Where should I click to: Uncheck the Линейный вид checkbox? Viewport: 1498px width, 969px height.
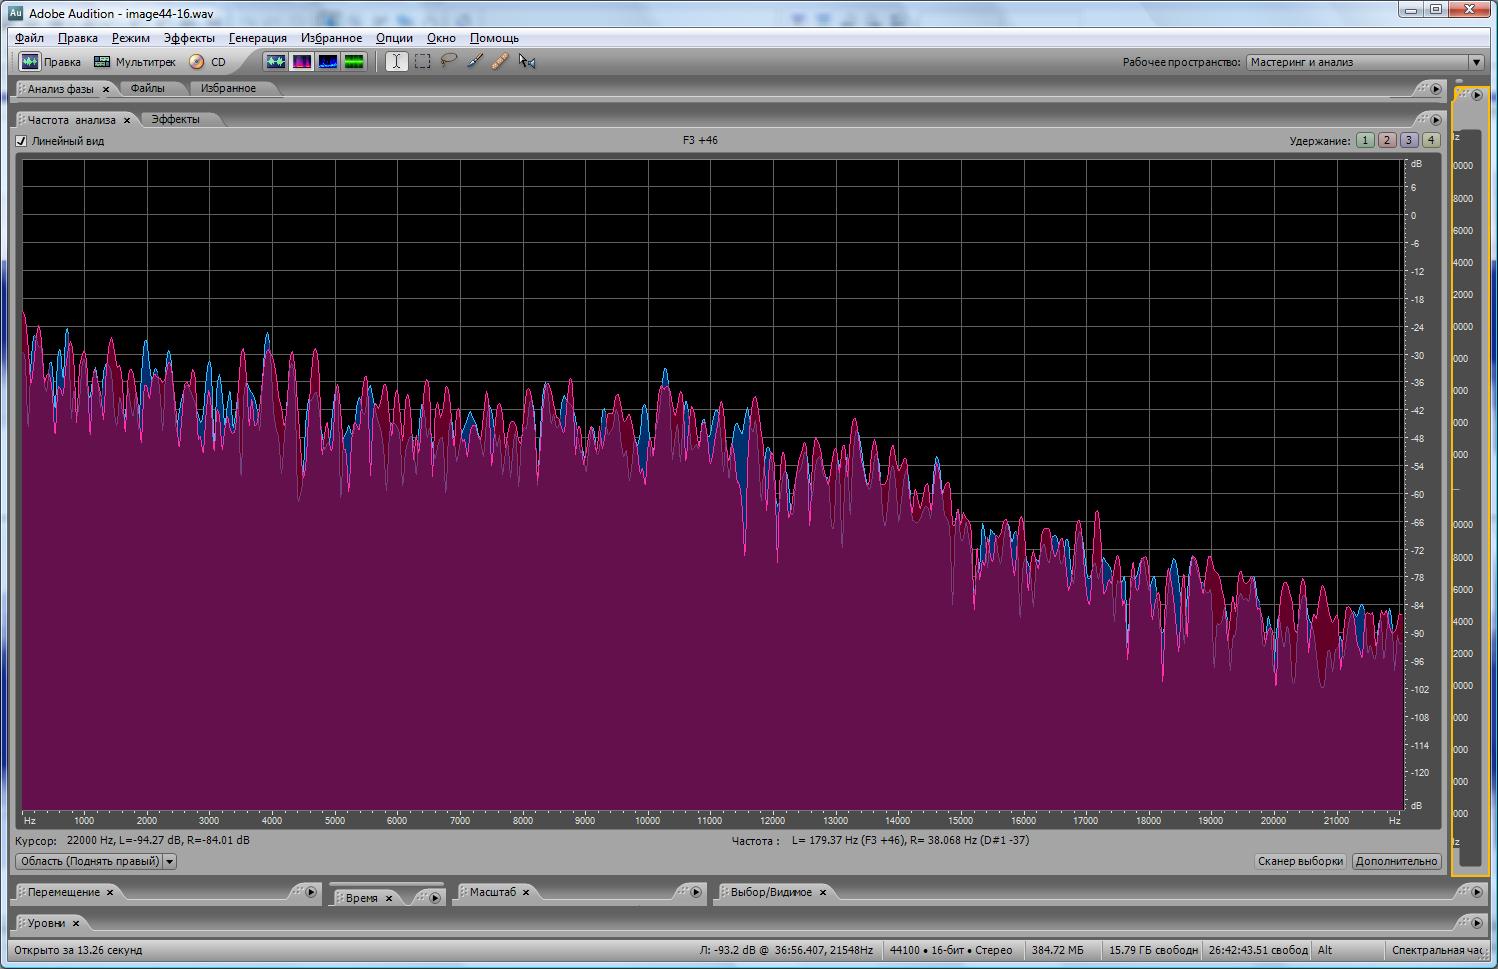pyautogui.click(x=21, y=141)
